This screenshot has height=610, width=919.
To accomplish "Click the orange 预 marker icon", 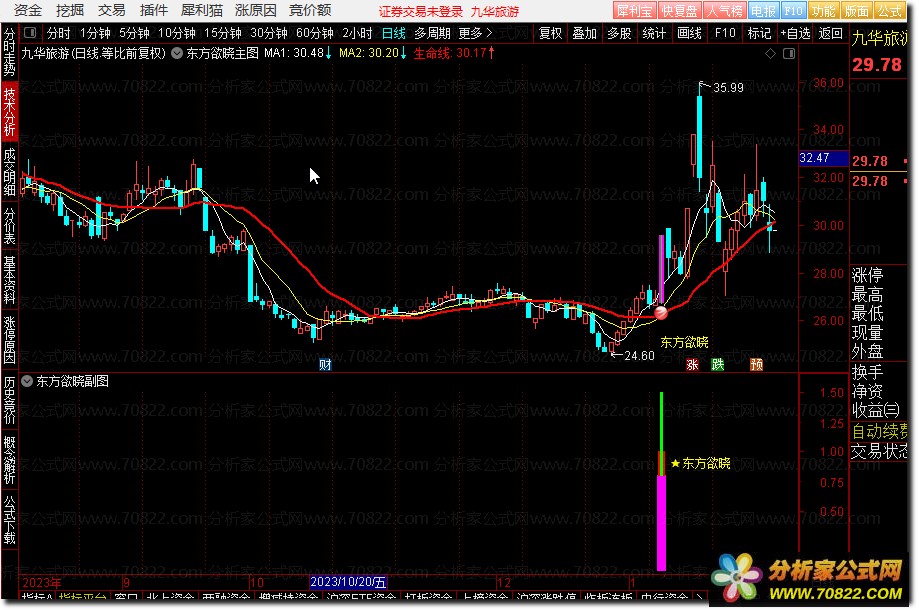I will (x=757, y=364).
